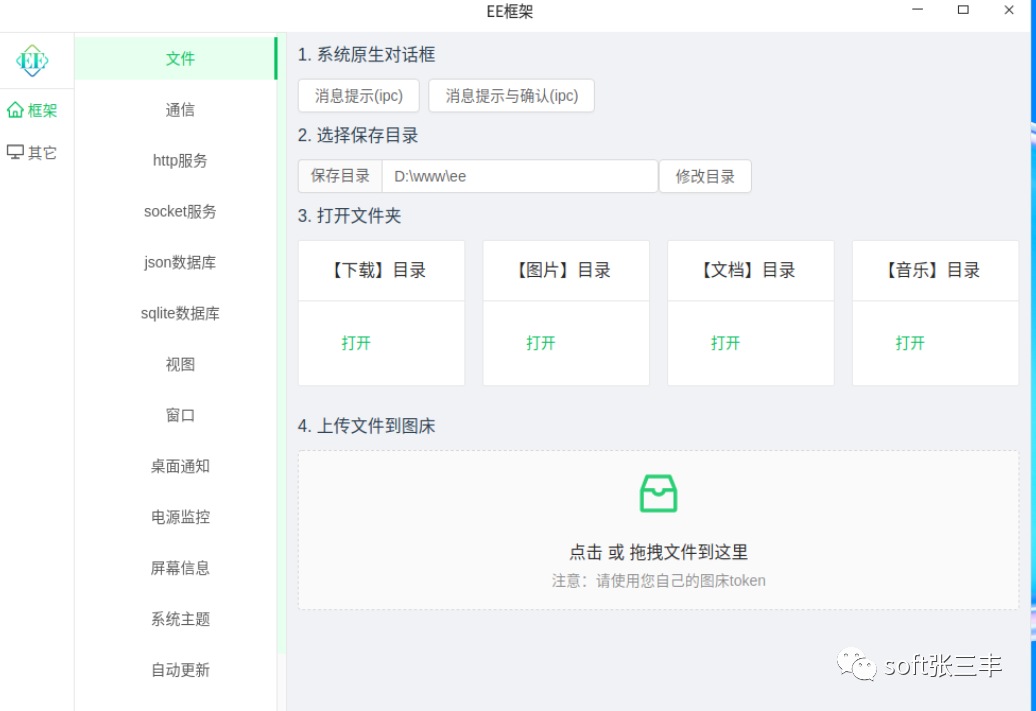Viewport: 1036px width, 711px height.
Task: Open the 【音乐】 directory link
Action: tap(910, 343)
